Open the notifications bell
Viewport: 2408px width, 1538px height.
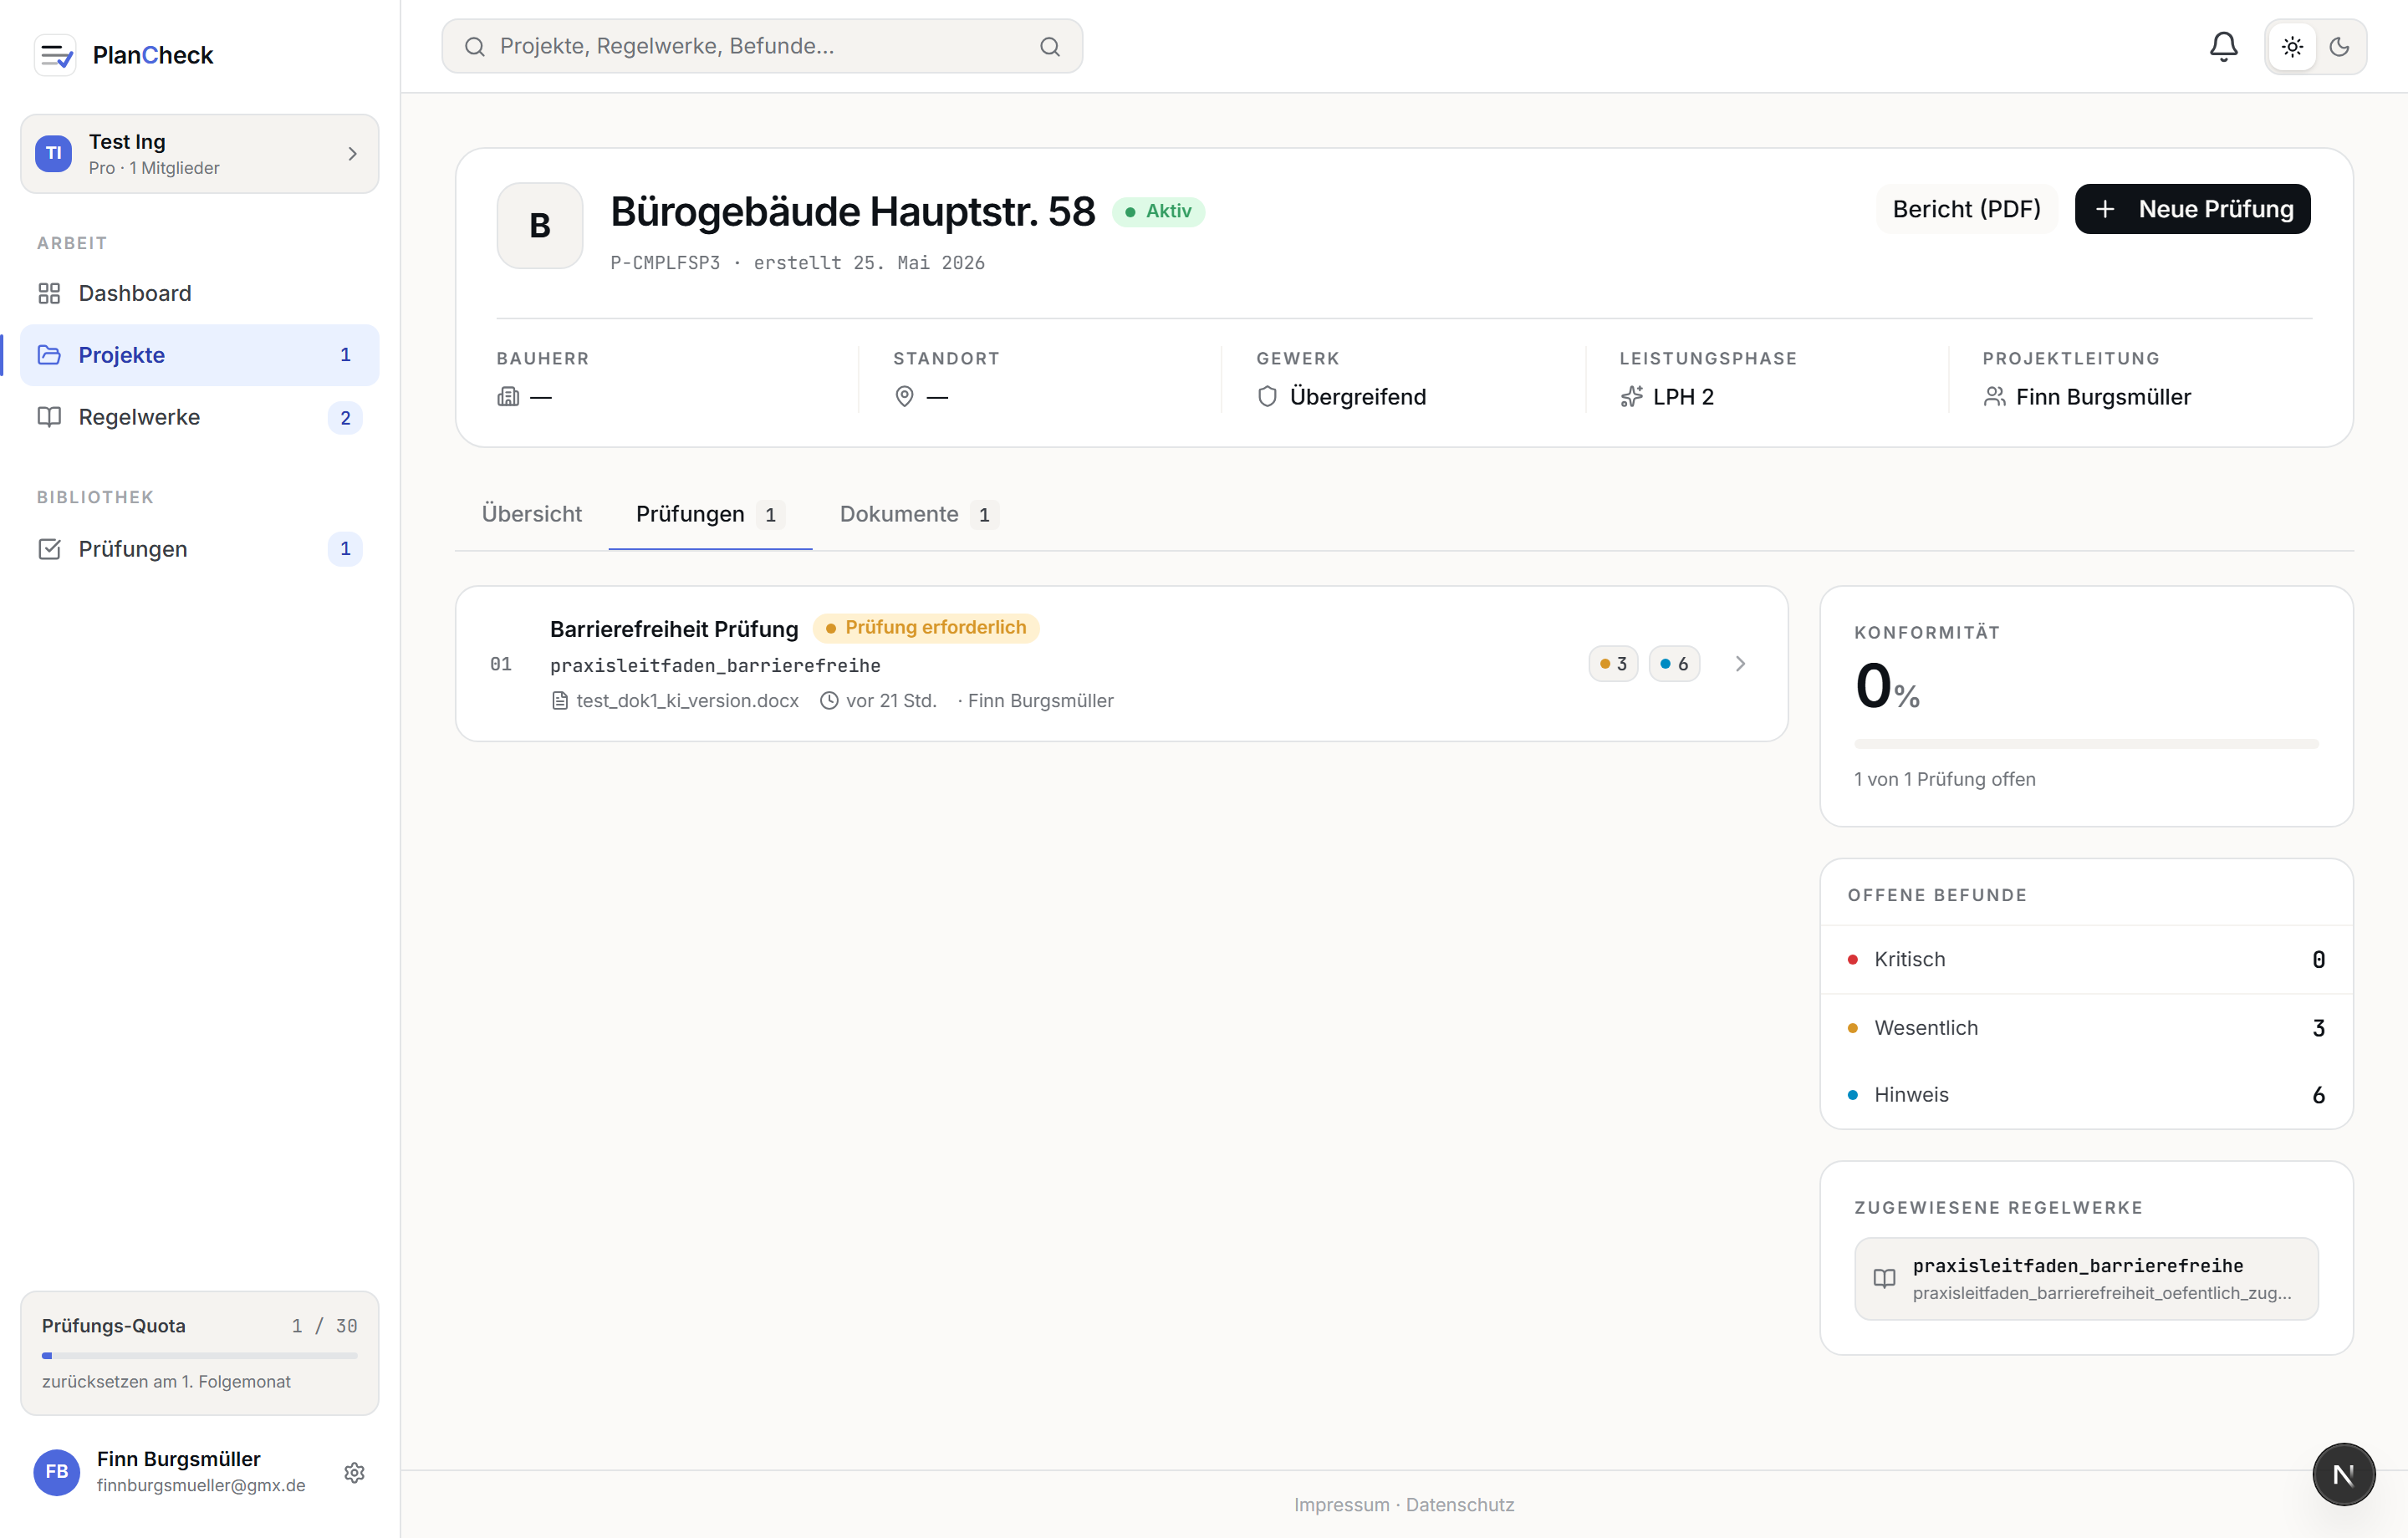click(2223, 47)
